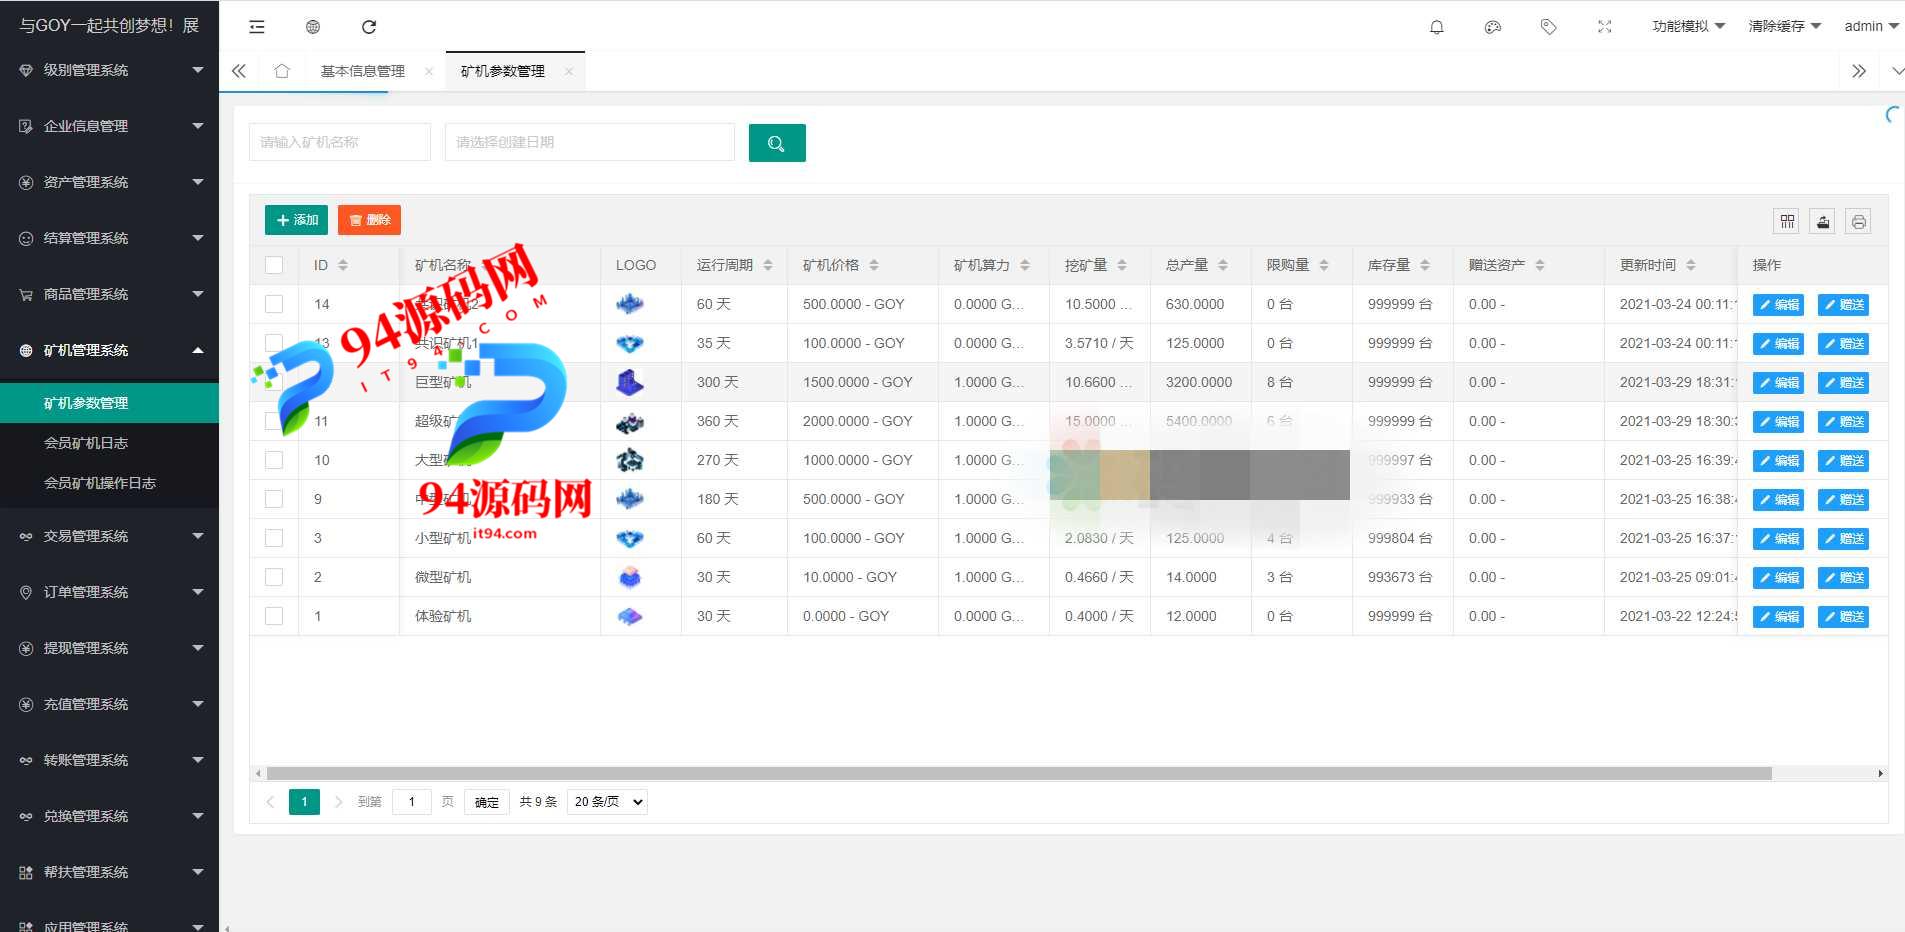Image resolution: width=1905 pixels, height=932 pixels.
Task: Open the notifications bell
Action: [1437, 27]
